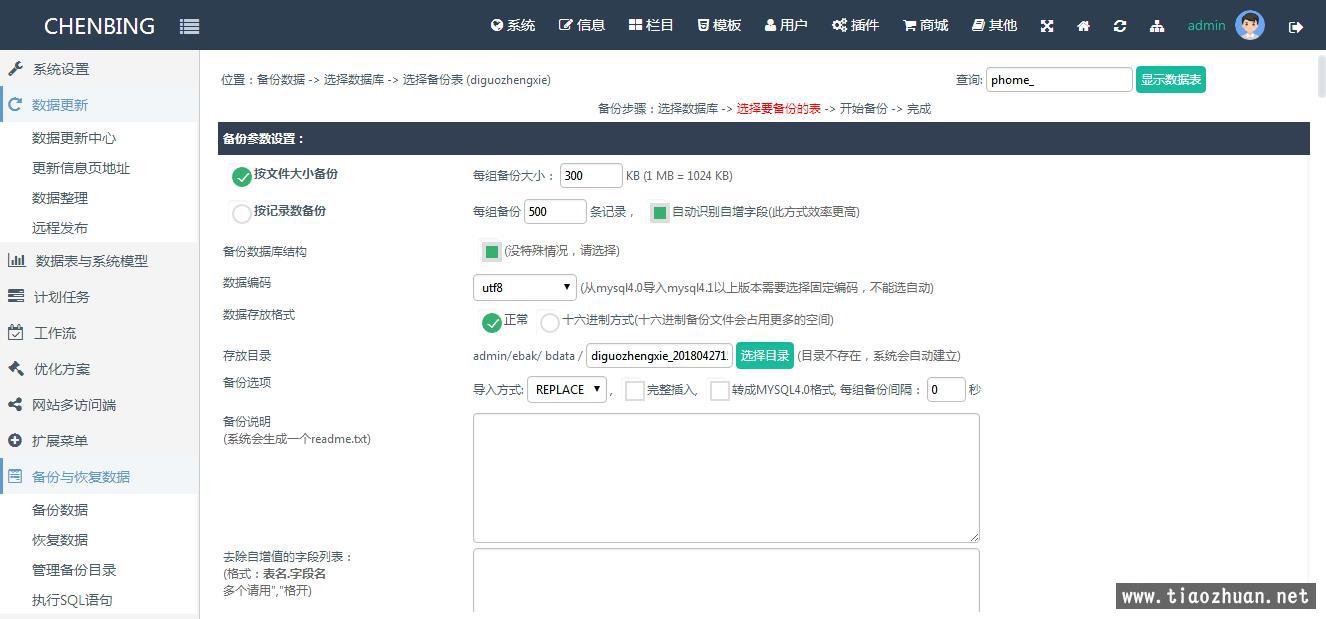Click the 每组备份大小 input field
Image resolution: width=1326 pixels, height=619 pixels.
pyautogui.click(x=591, y=176)
